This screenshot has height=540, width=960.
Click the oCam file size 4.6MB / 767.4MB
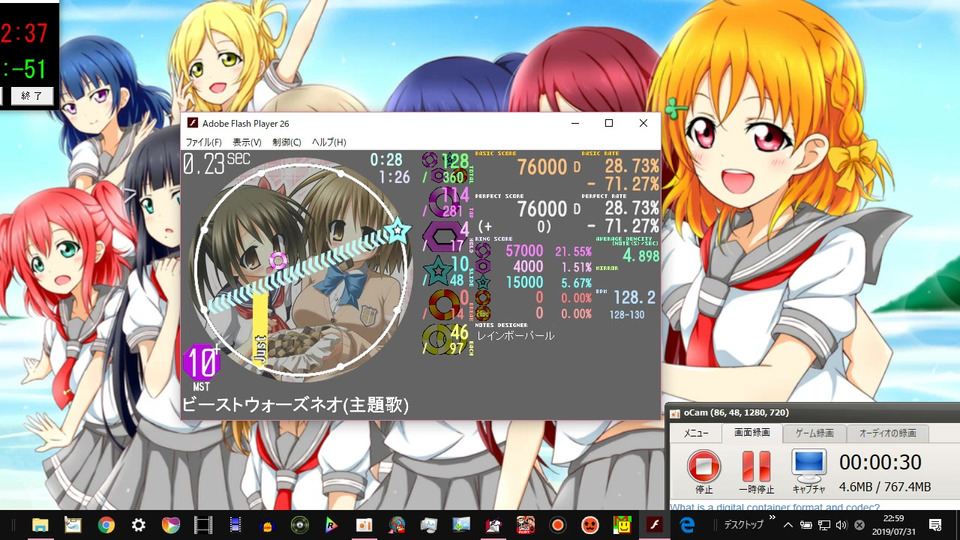point(885,487)
